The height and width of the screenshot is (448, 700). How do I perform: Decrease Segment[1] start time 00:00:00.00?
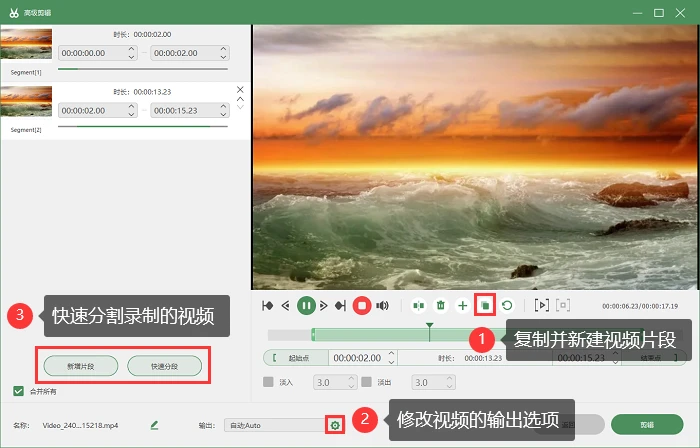pyautogui.click(x=131, y=57)
